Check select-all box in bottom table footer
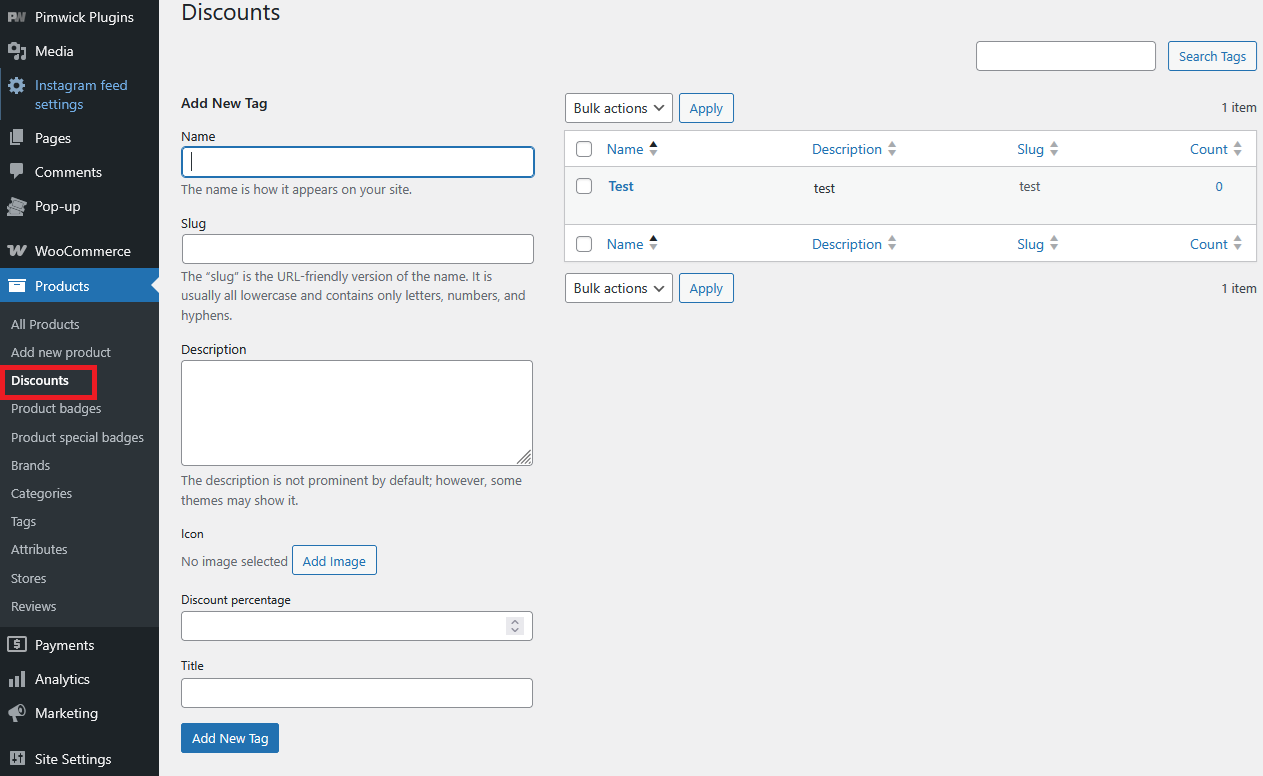1263x776 pixels. click(x=585, y=244)
